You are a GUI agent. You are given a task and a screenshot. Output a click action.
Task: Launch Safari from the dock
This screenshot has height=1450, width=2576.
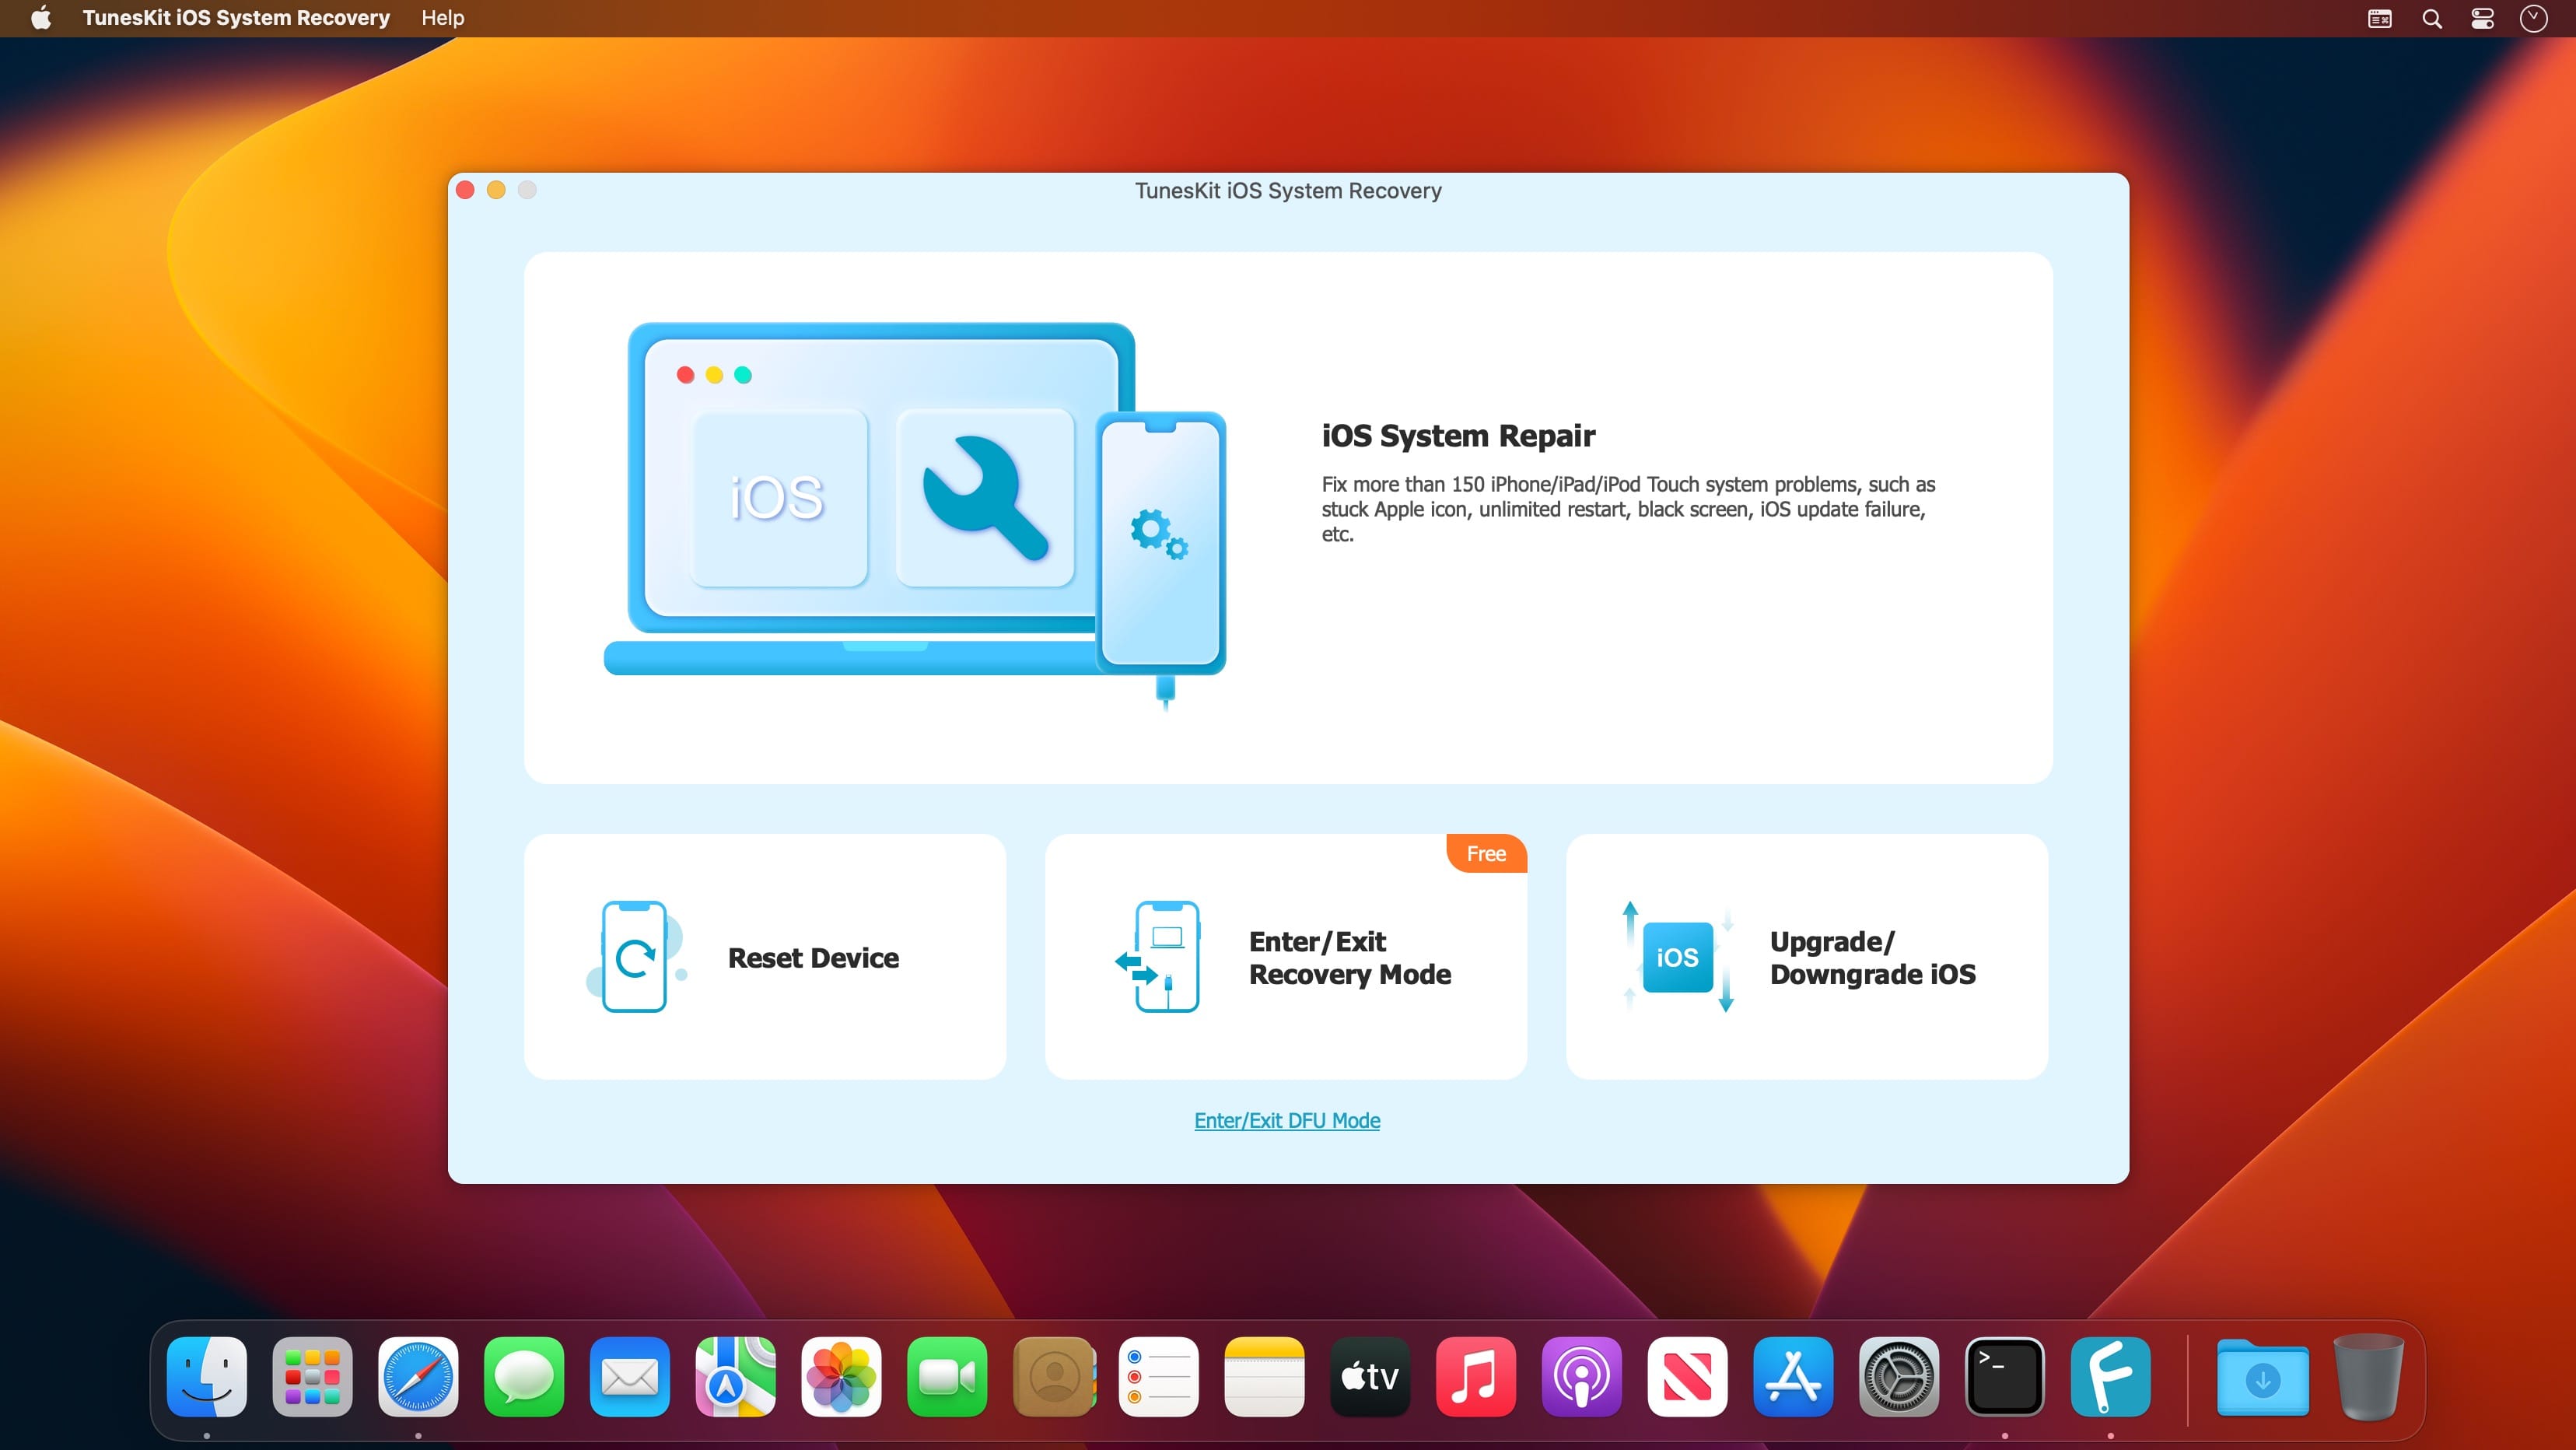[x=418, y=1377]
